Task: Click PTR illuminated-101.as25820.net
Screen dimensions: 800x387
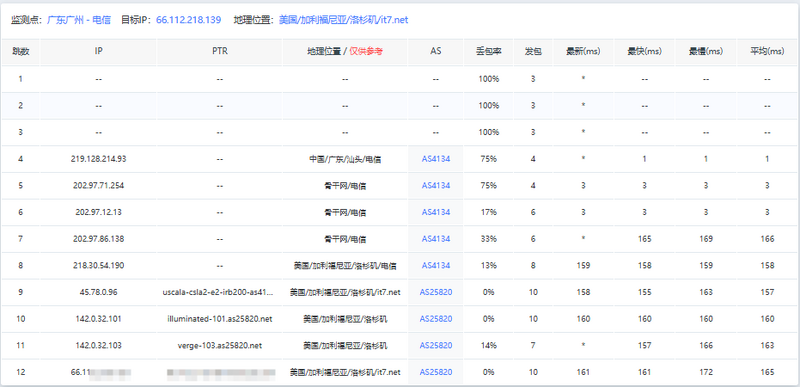Action: (219, 319)
